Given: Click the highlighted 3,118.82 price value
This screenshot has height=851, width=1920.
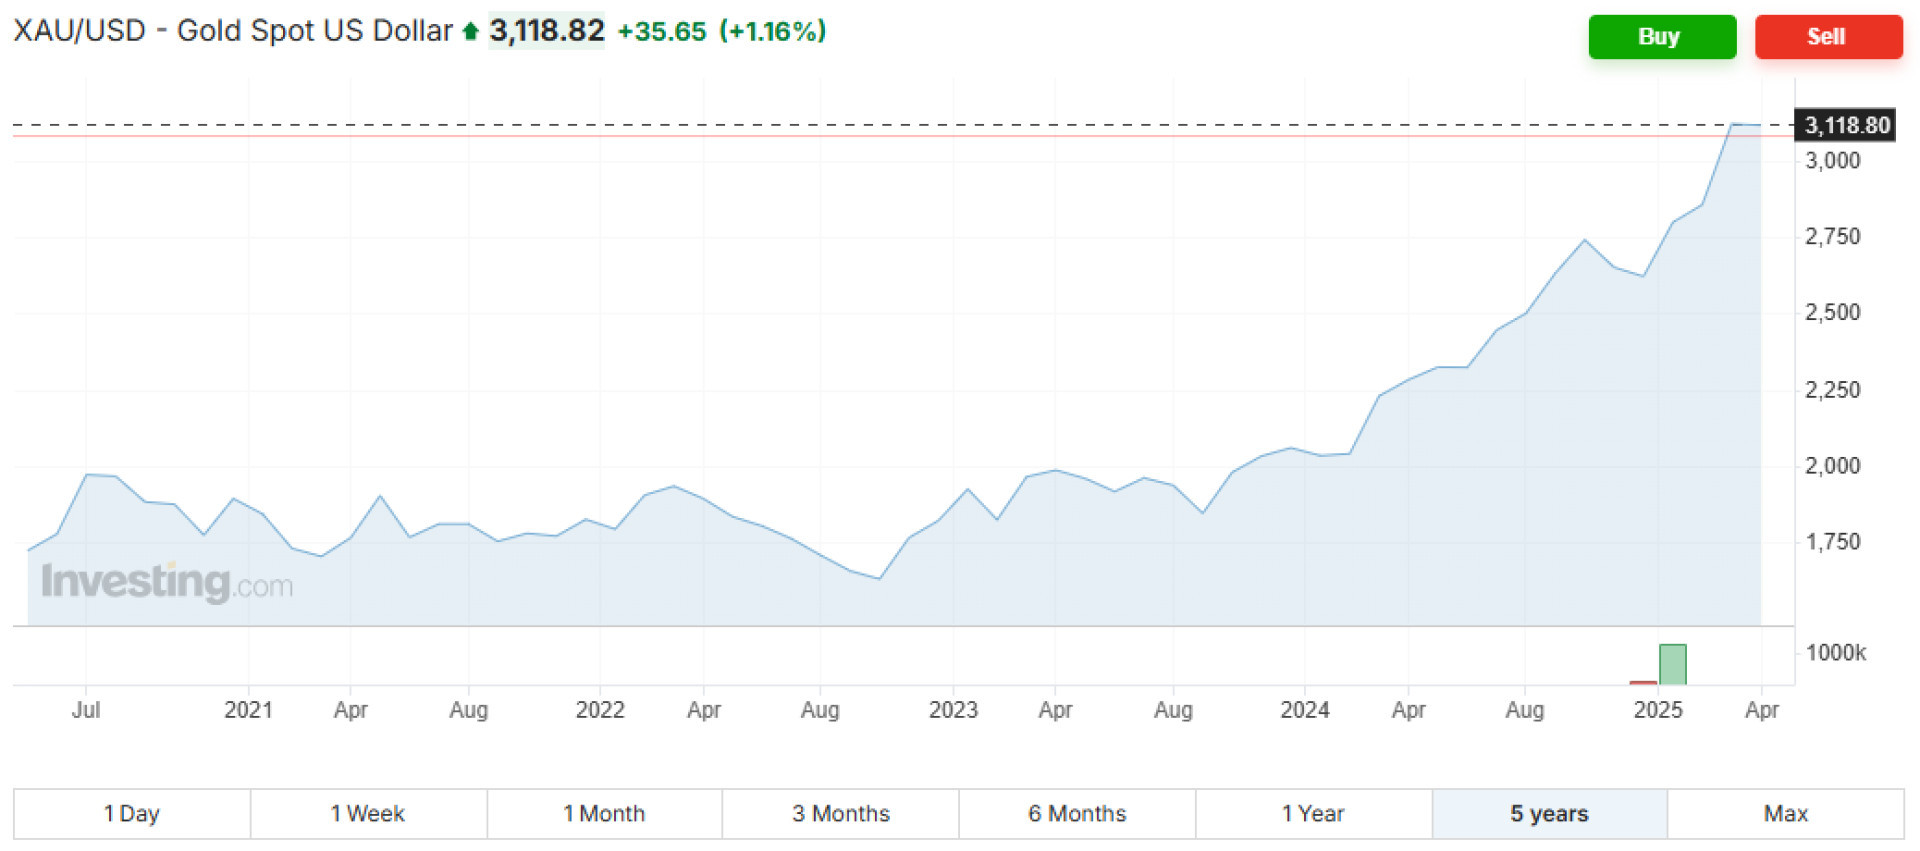Looking at the screenshot, I should click(x=546, y=31).
